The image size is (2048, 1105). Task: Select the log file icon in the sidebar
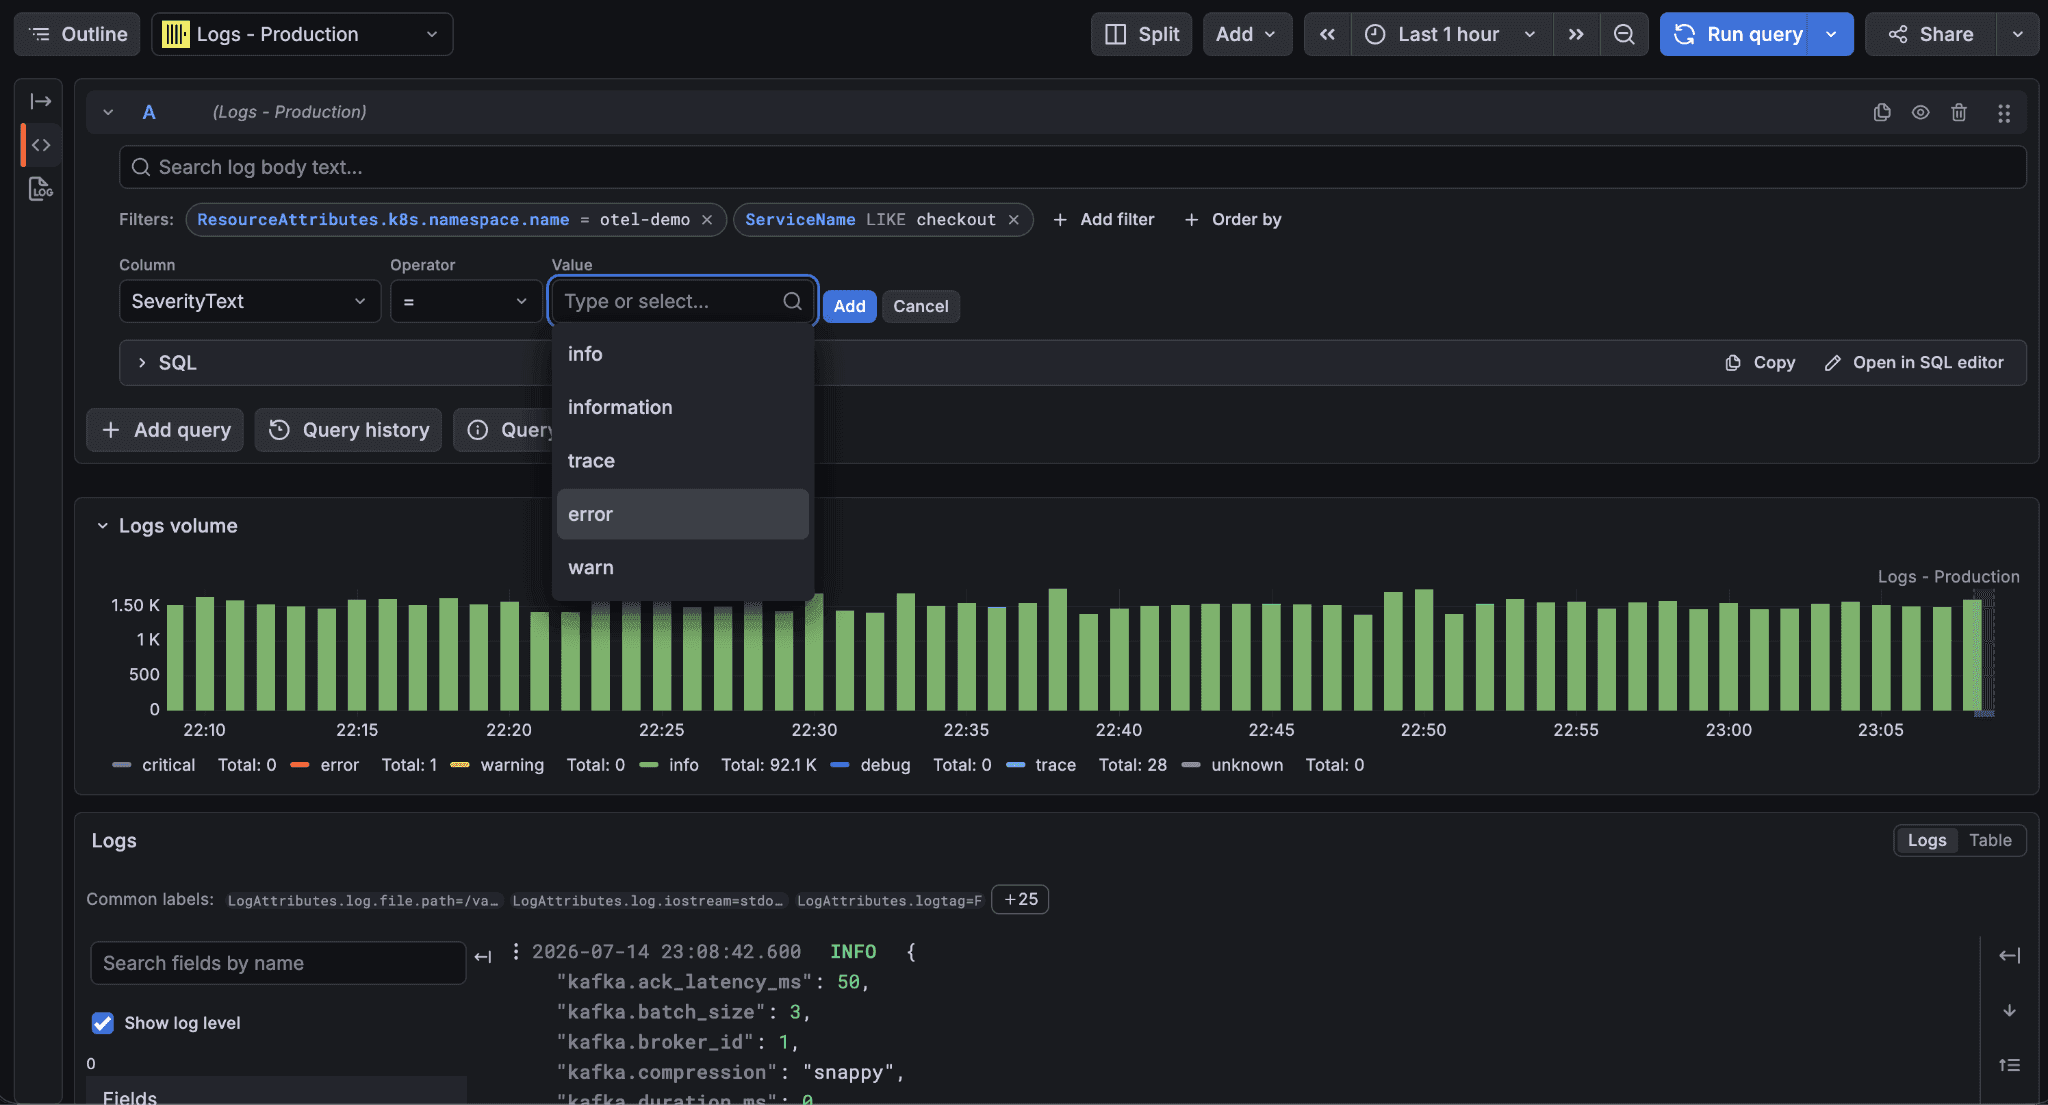(x=41, y=189)
